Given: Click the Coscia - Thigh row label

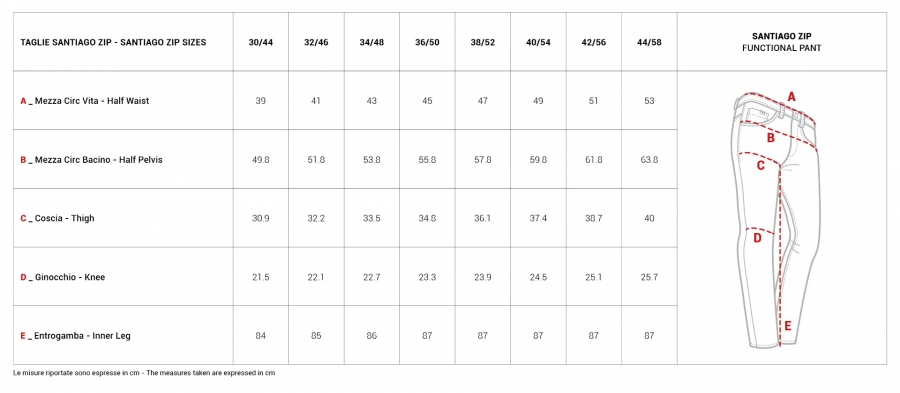Looking at the screenshot, I should tap(57, 219).
